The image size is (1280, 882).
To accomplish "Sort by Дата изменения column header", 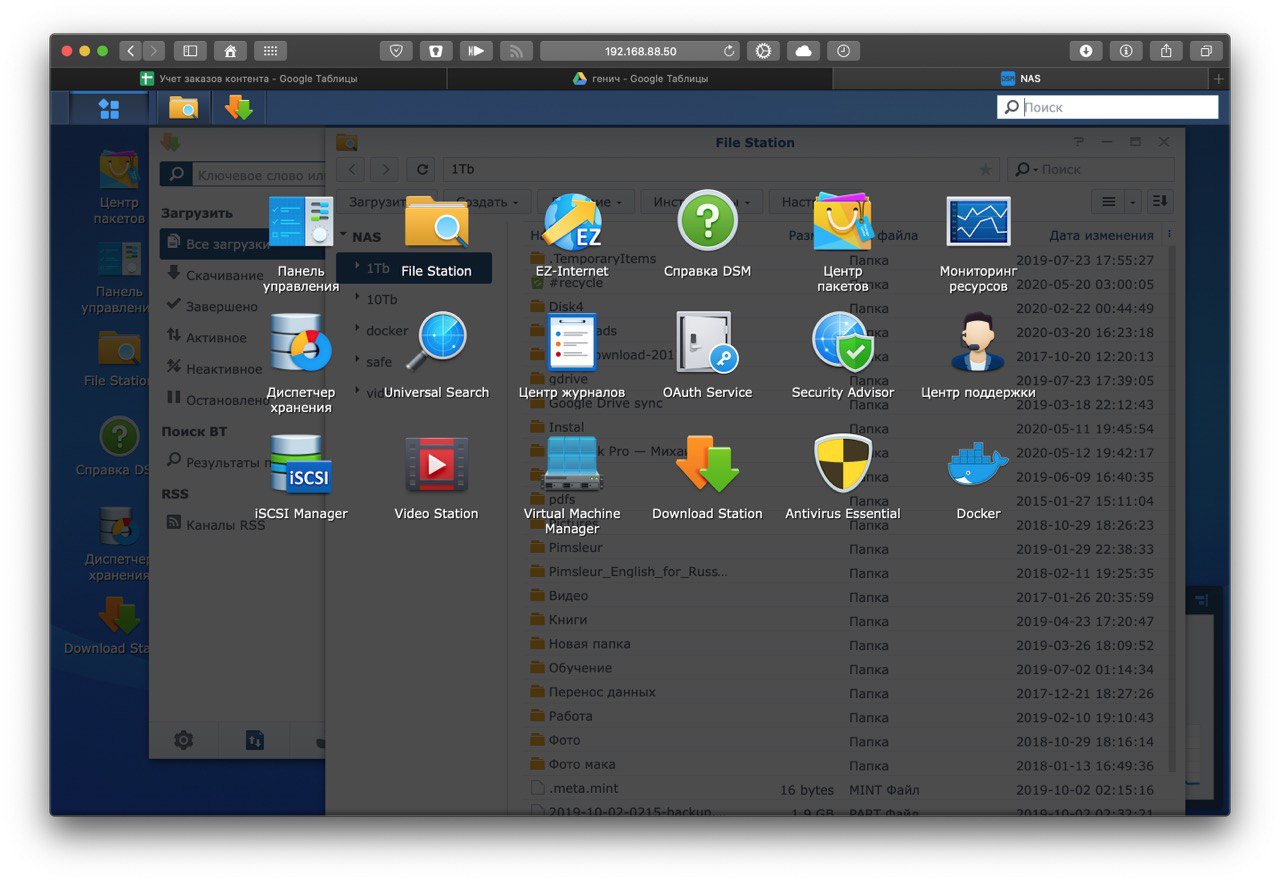I will pos(1101,236).
